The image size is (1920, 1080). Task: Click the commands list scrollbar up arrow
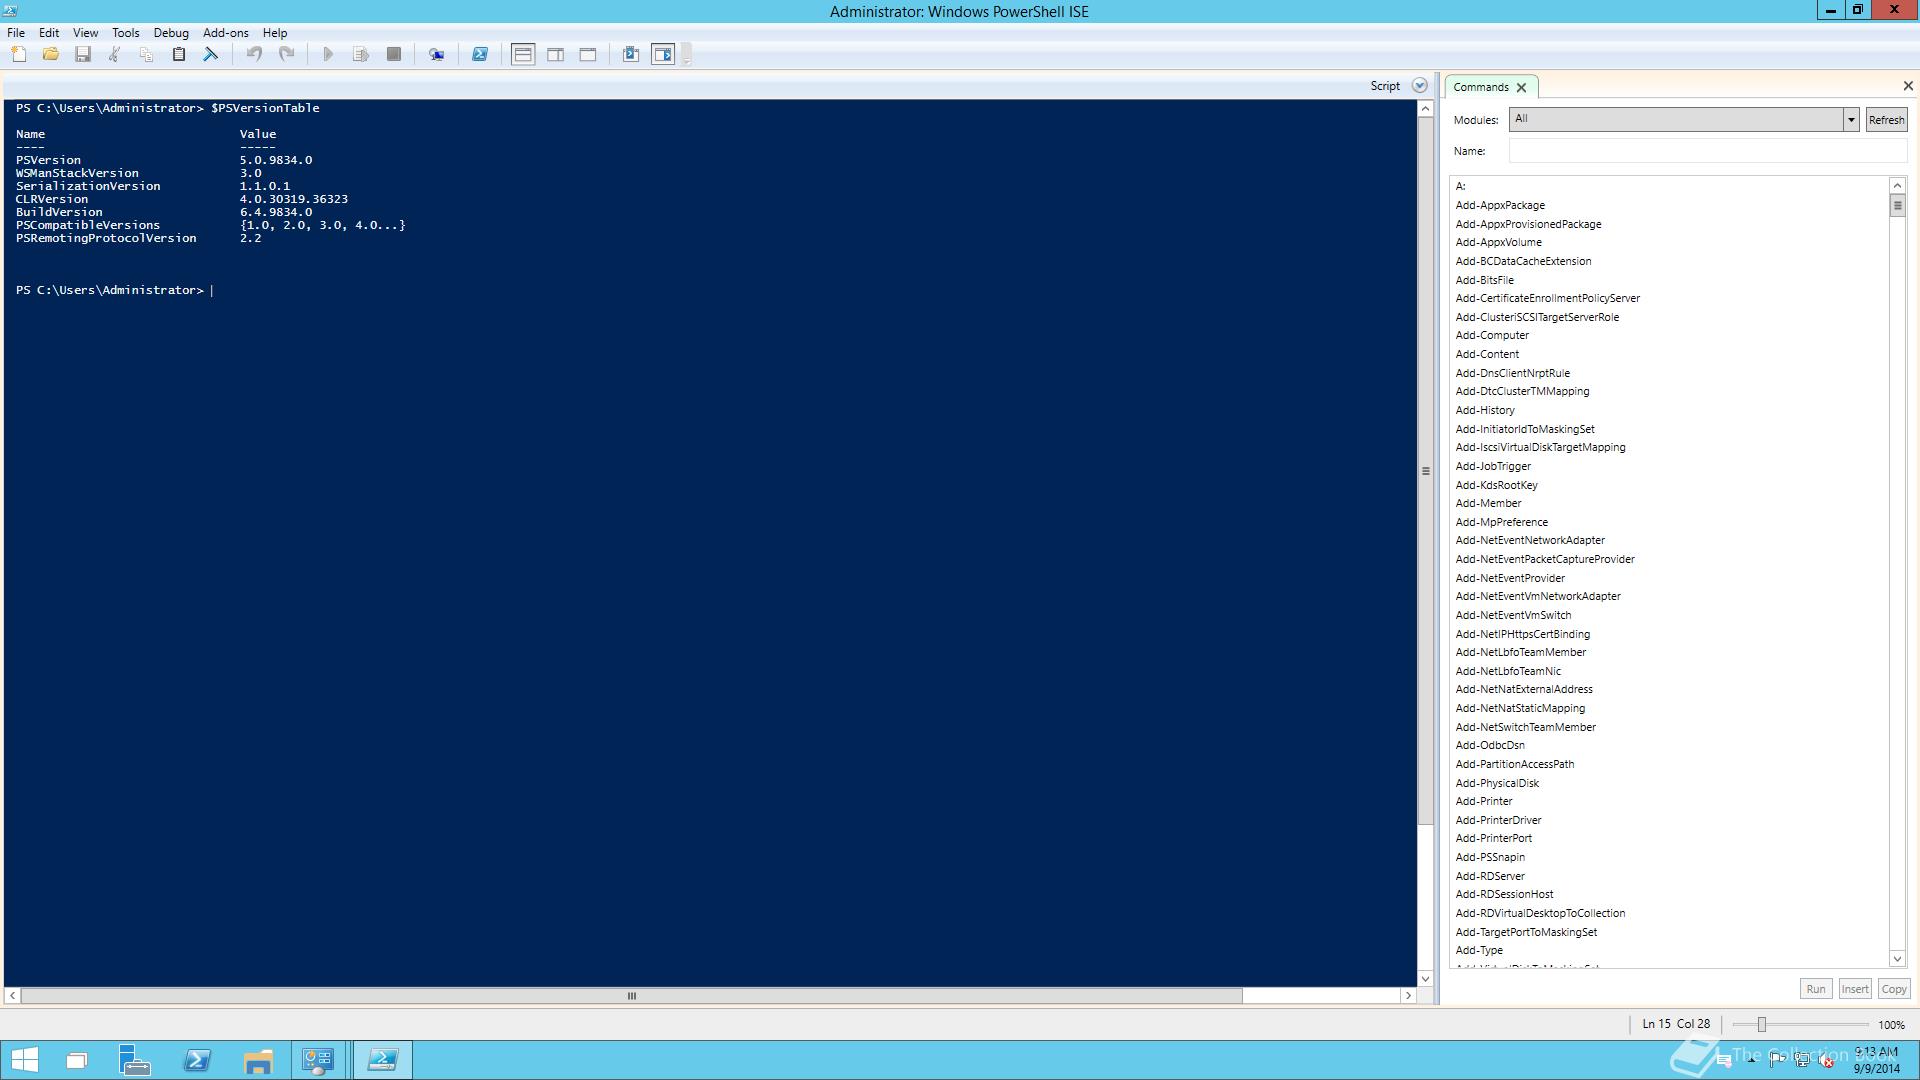click(1897, 186)
